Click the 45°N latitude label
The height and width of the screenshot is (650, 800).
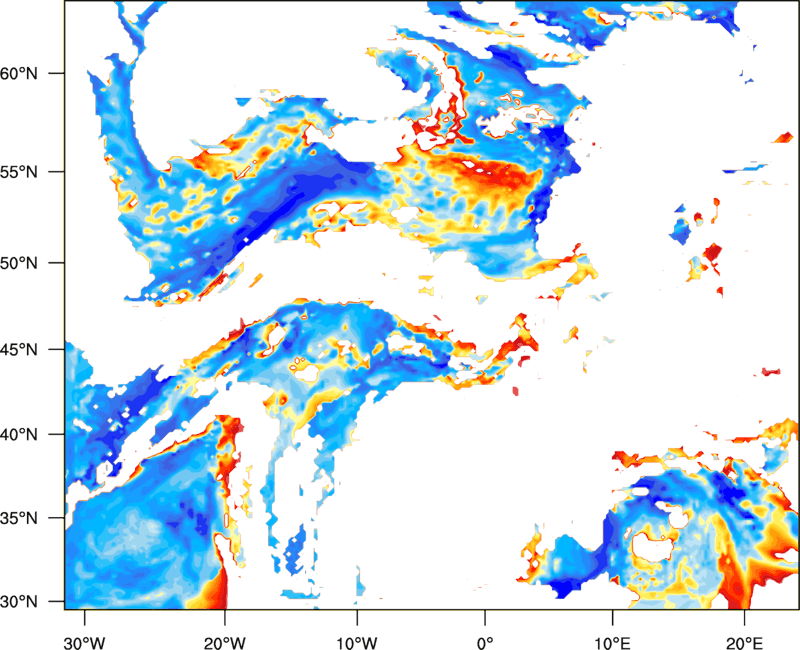[x=18, y=349]
